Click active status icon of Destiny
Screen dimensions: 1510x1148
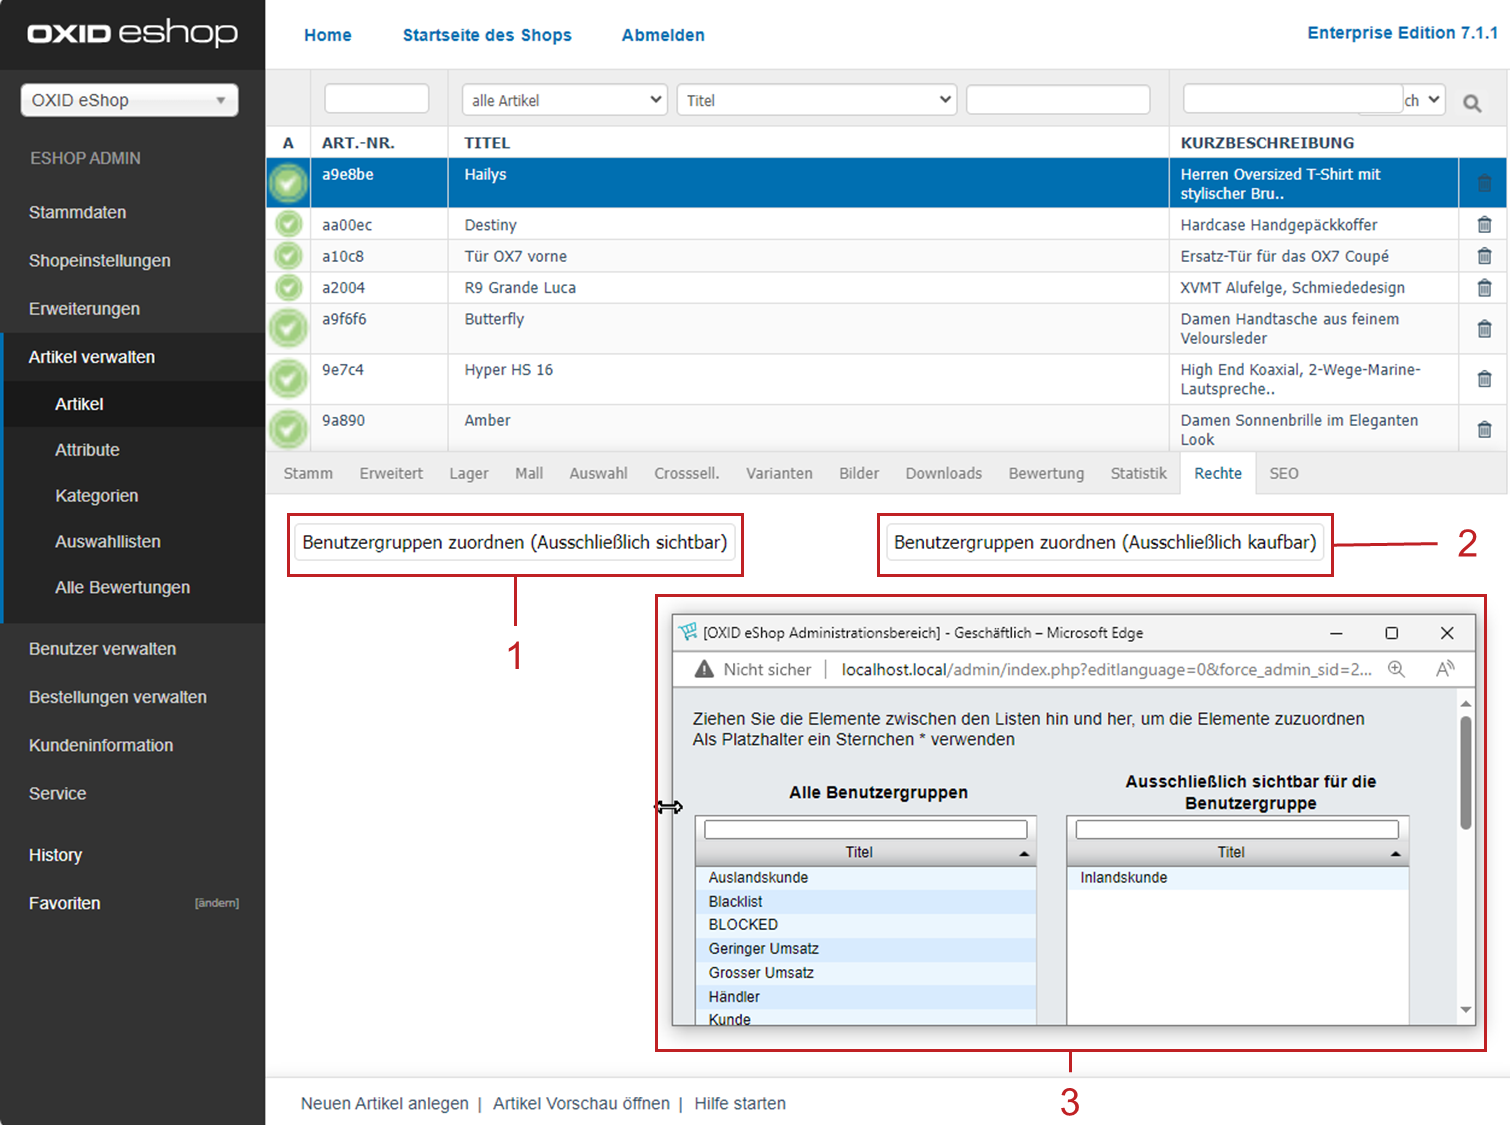tap(288, 224)
